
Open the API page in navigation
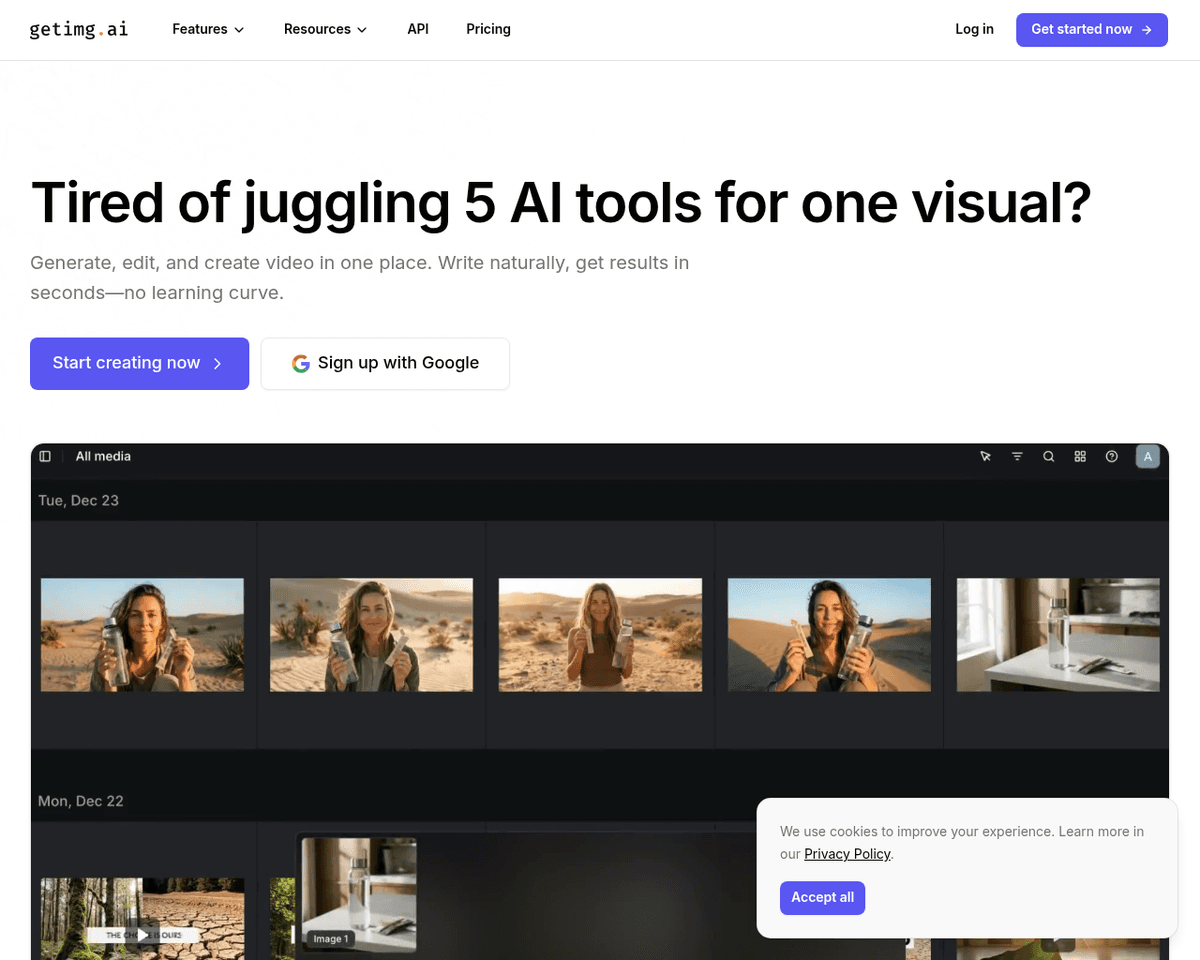coord(418,29)
